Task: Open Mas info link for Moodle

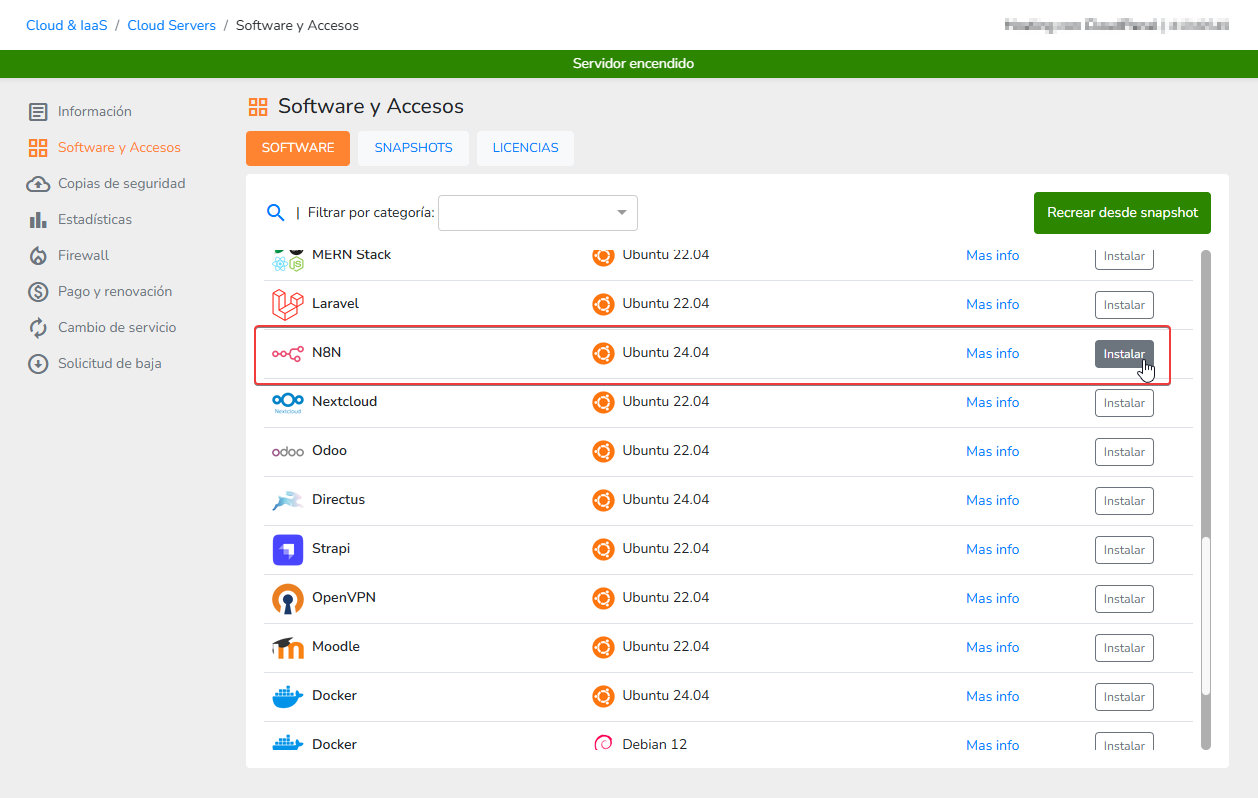Action: [993, 648]
